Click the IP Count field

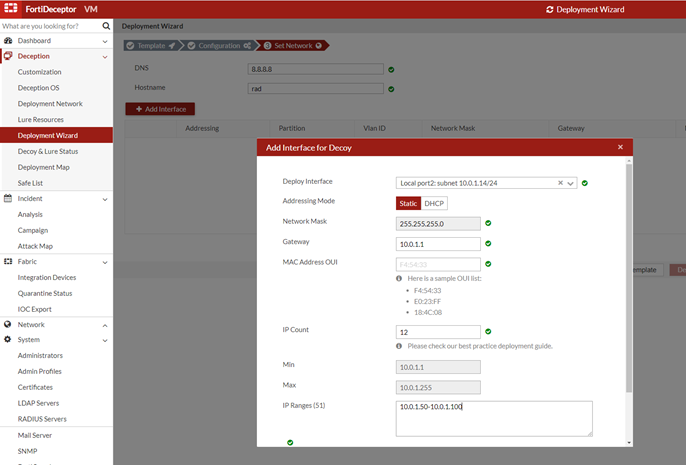point(438,332)
